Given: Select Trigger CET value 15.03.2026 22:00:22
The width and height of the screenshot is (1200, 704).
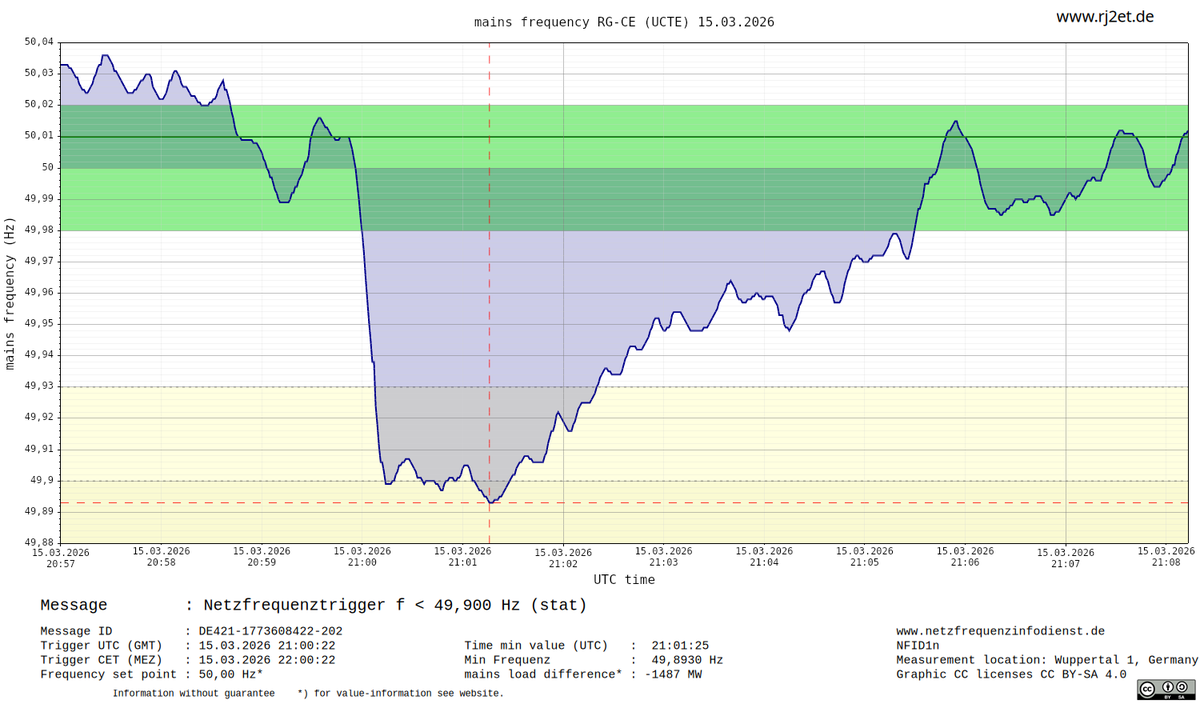Looking at the screenshot, I should pos(267,660).
